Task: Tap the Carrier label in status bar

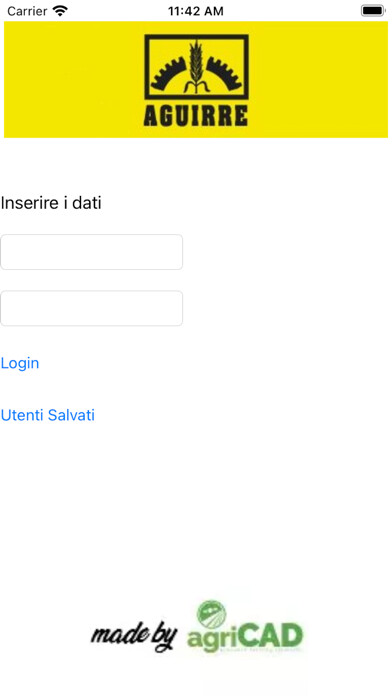Action: (x=27, y=11)
